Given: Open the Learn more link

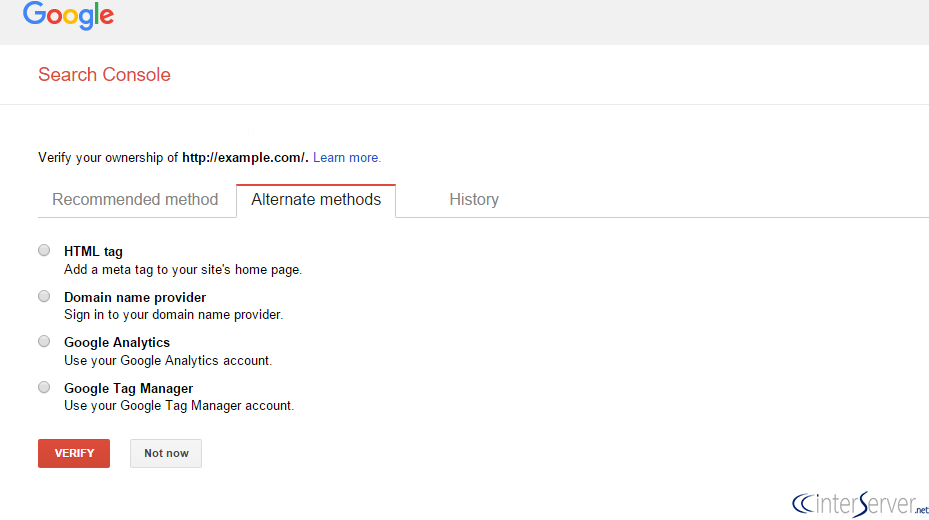Looking at the screenshot, I should coord(347,158).
